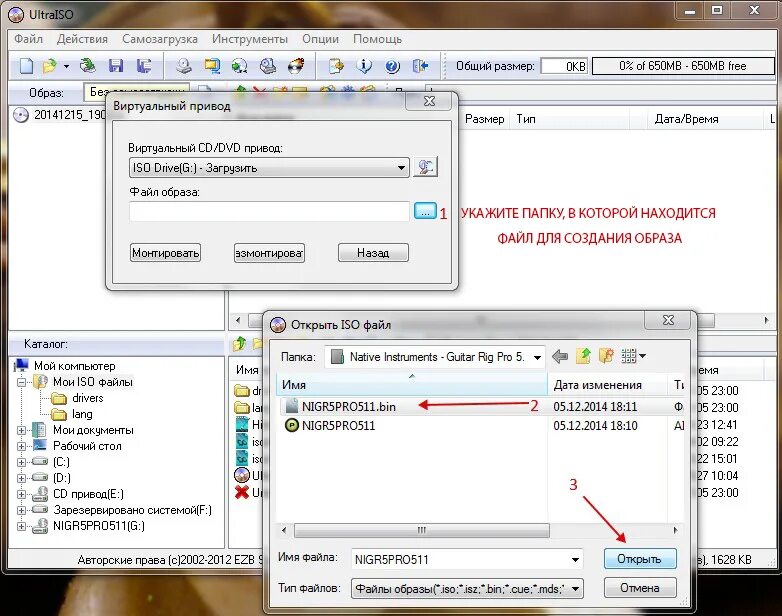Click the Image info icon
This screenshot has height=616, width=782.
[364, 66]
